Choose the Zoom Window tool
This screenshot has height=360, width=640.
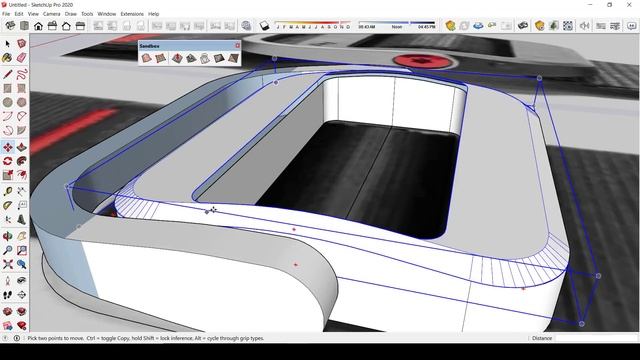click(x=22, y=250)
